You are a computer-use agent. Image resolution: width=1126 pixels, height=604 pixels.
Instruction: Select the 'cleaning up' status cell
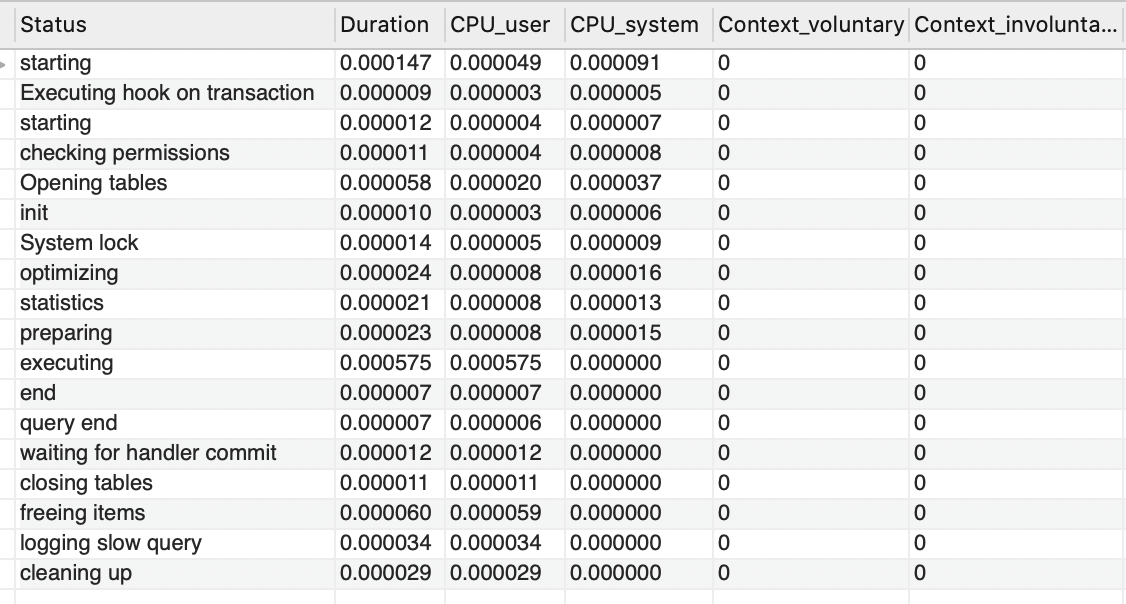click(76, 573)
